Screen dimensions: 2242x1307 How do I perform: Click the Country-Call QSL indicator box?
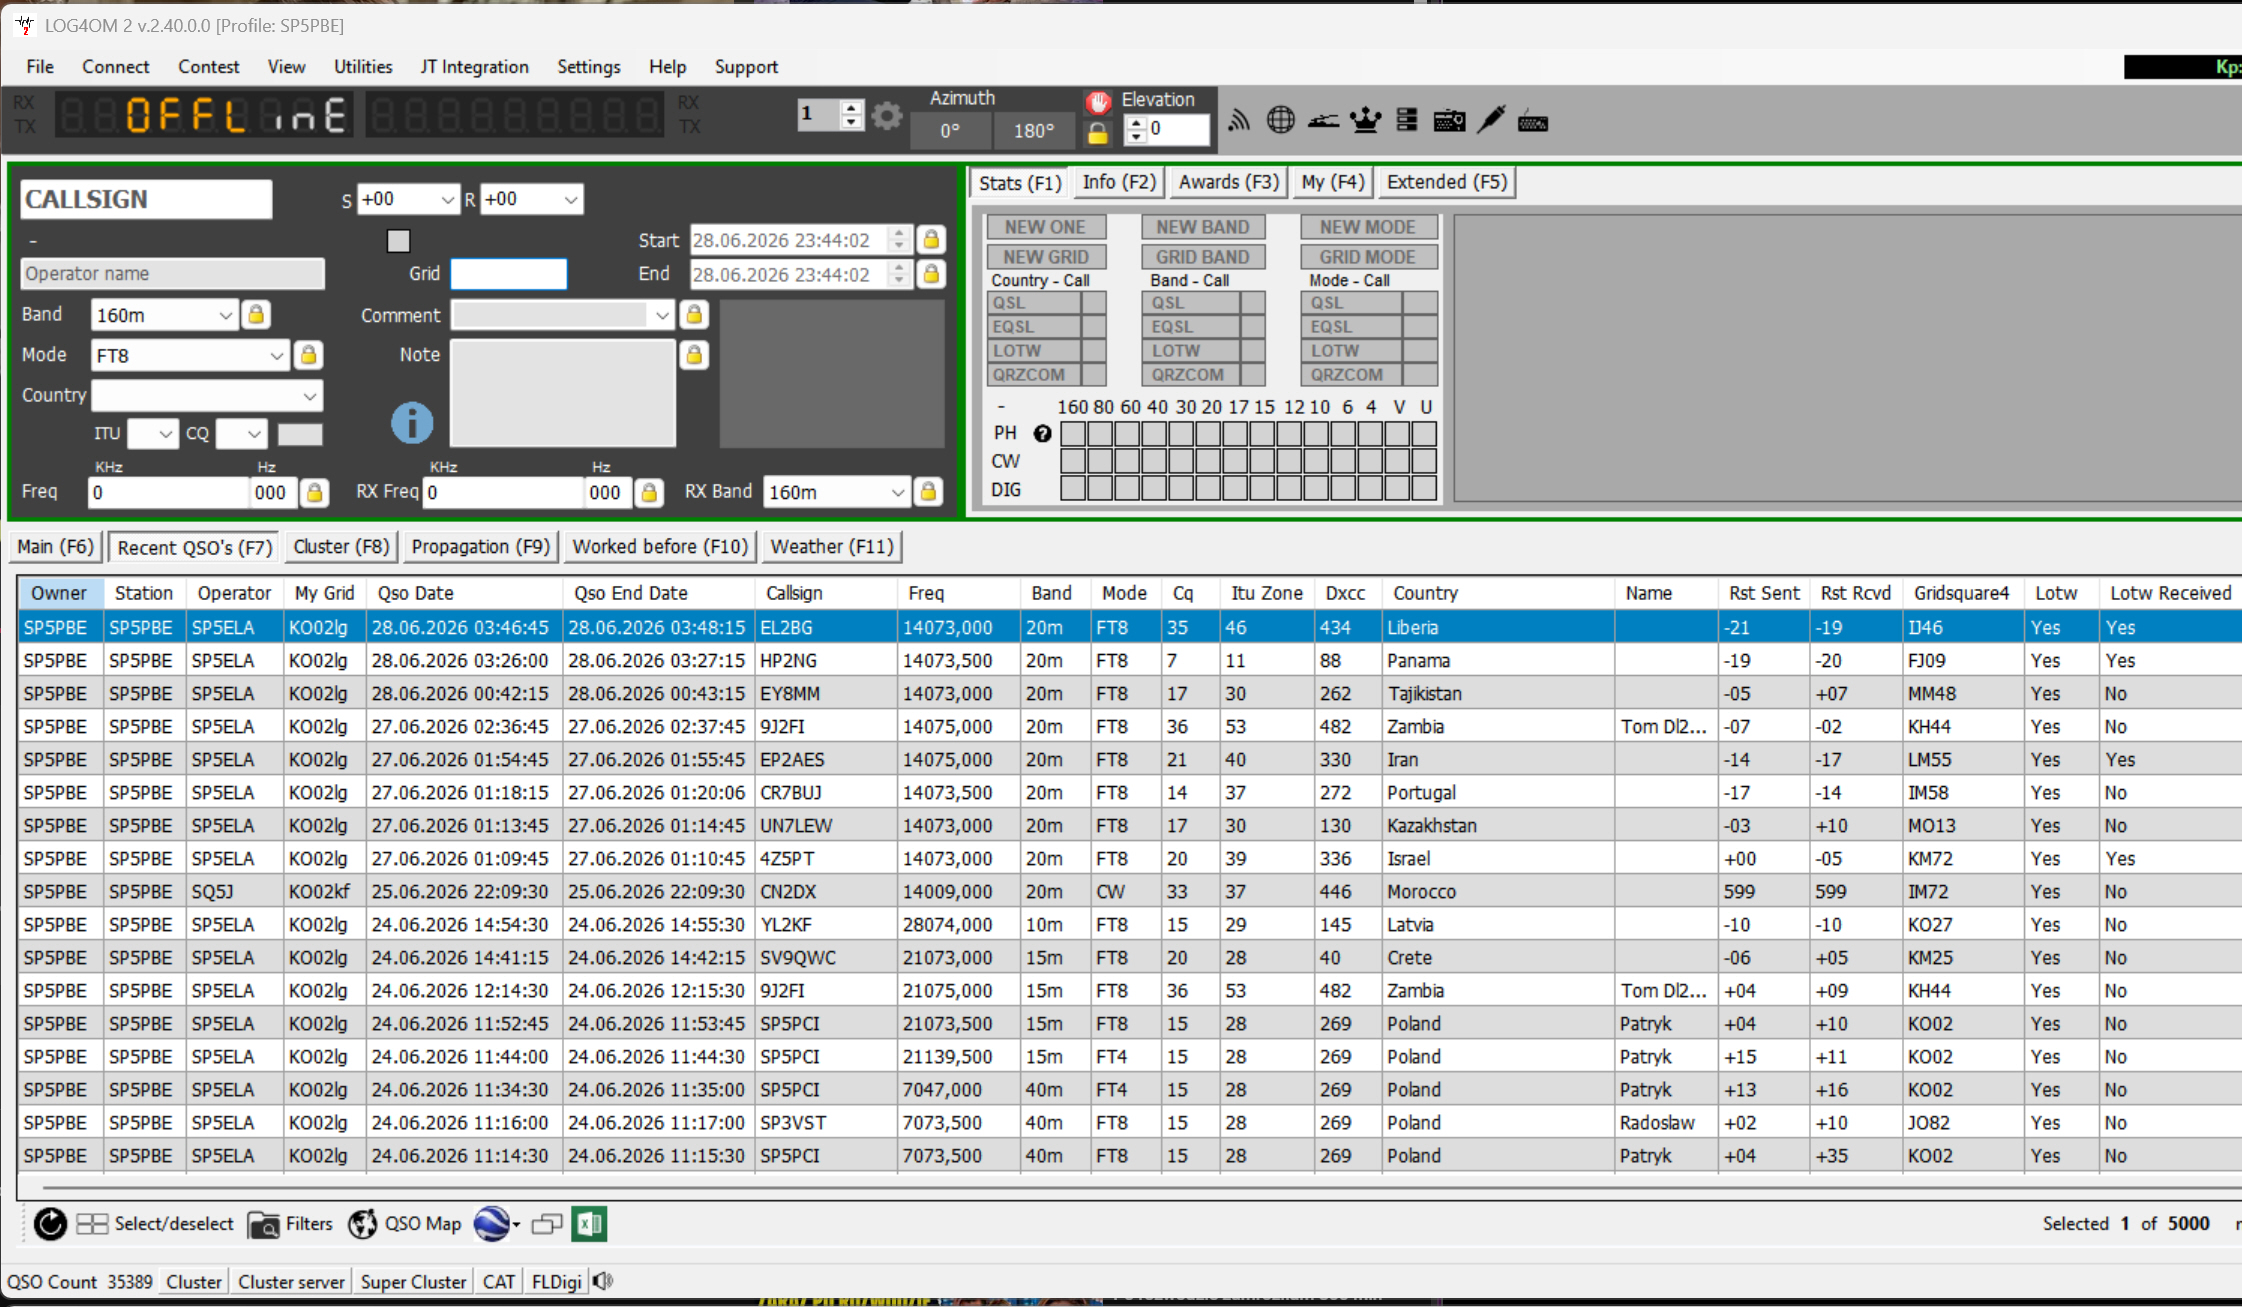click(1094, 303)
